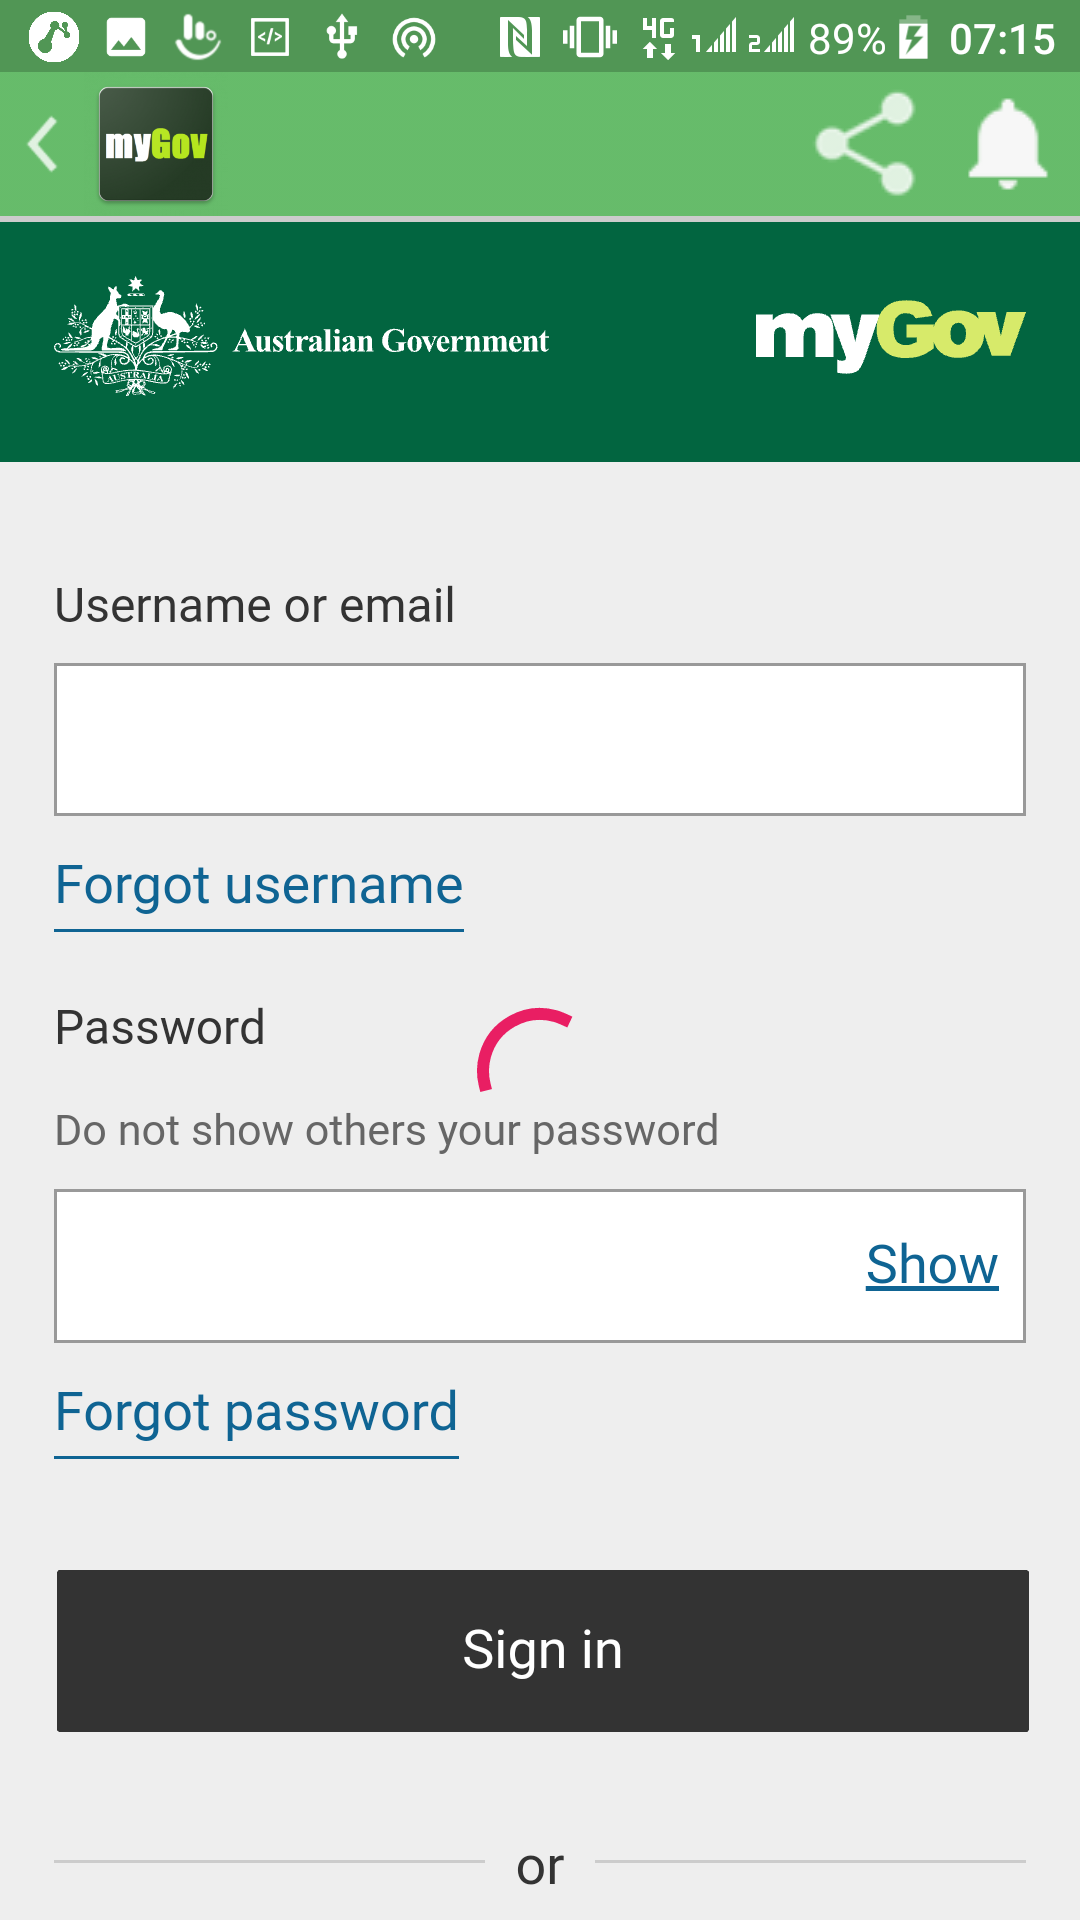The width and height of the screenshot is (1080, 1920).
Task: Tap the battery icon in status bar
Action: 913,38
